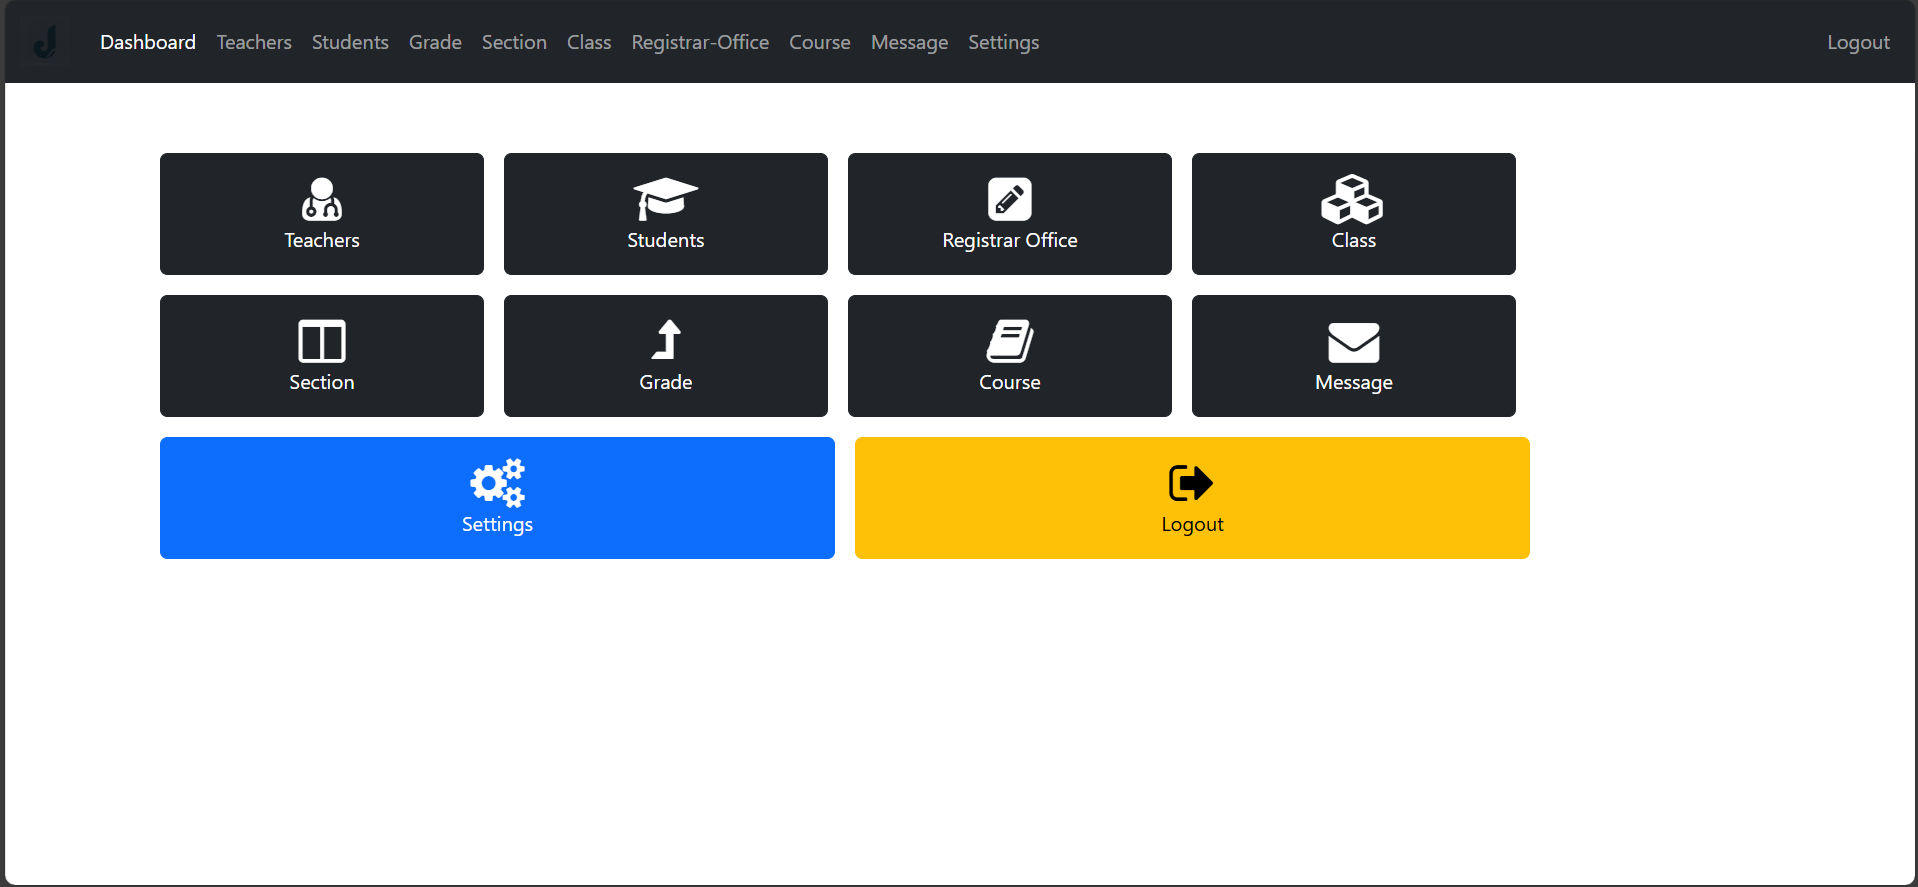Navigate to Course in the top navbar
1918x887 pixels.
819,42
